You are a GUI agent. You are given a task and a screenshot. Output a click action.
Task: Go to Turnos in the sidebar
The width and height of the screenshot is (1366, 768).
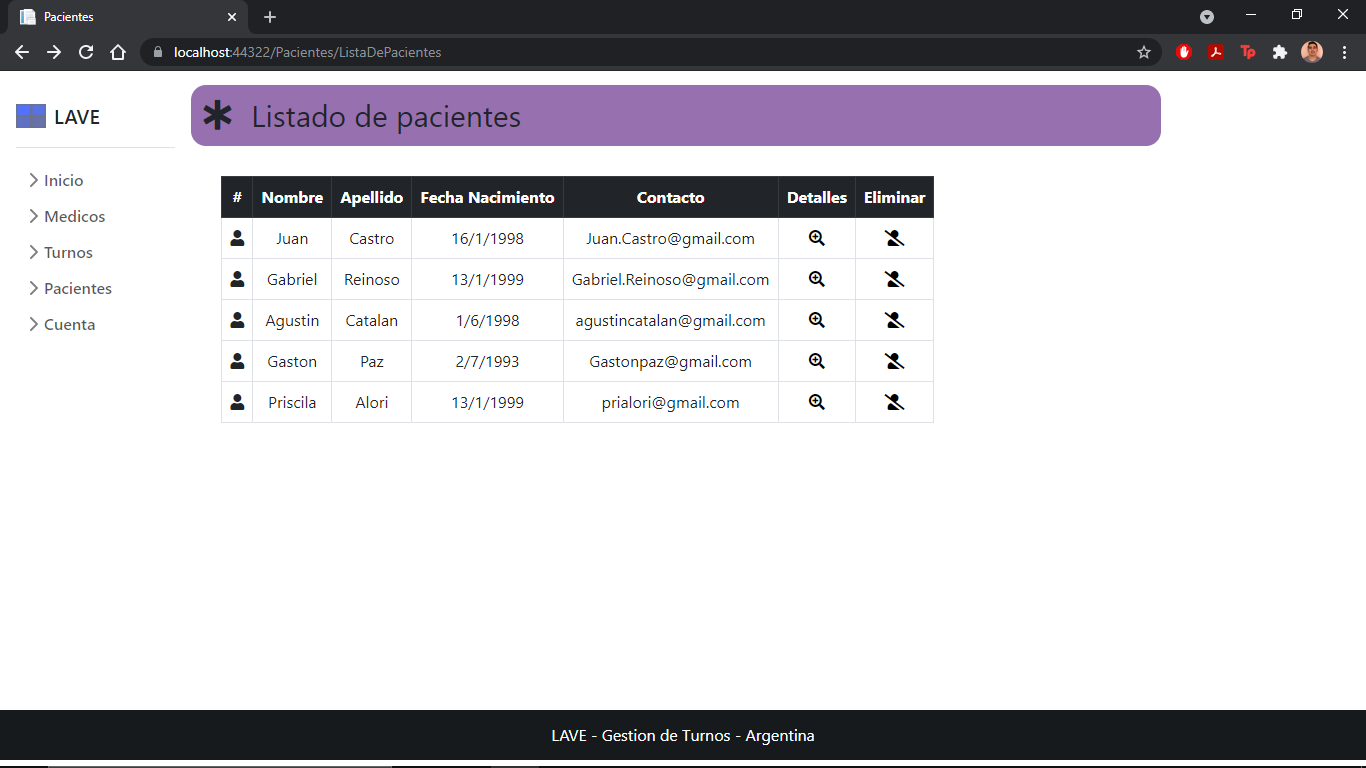click(x=68, y=252)
